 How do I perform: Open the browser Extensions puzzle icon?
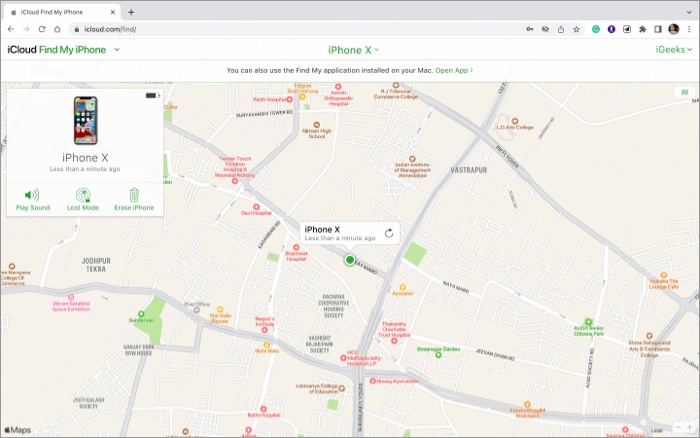642,29
